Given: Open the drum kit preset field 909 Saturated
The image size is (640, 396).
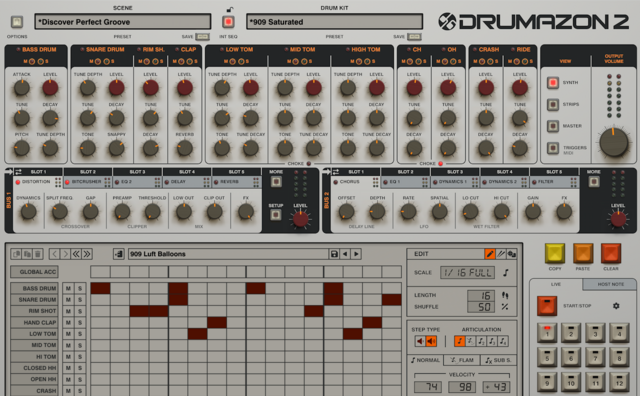Looking at the screenshot, I should coord(334,22).
